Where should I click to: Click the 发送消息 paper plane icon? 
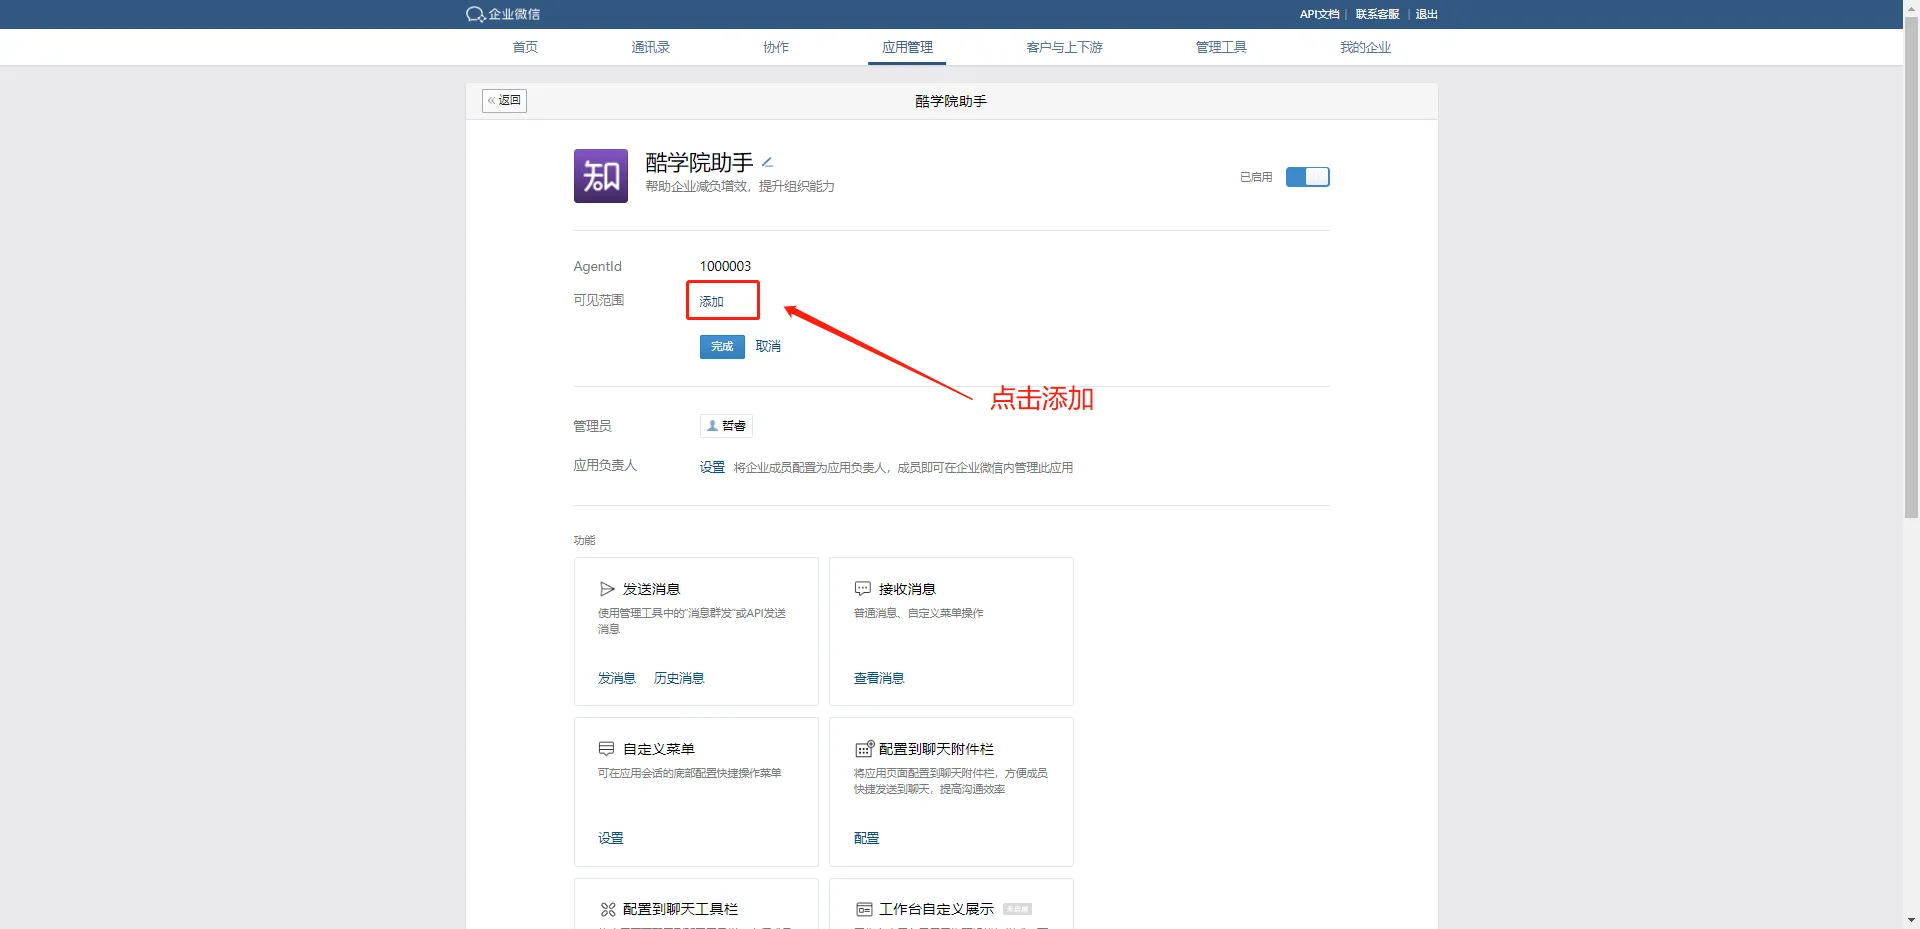coord(606,589)
